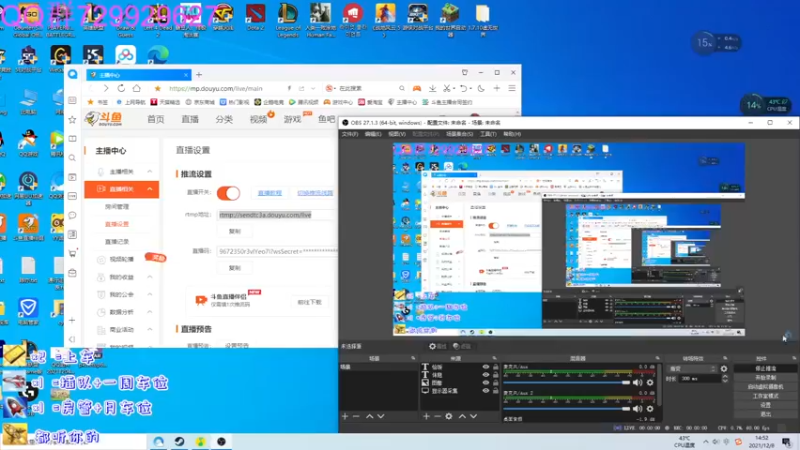Image resolution: width=800 pixels, height=450 pixels.
Task: Open the favorites star in the browser sidebar
Action: (72, 119)
